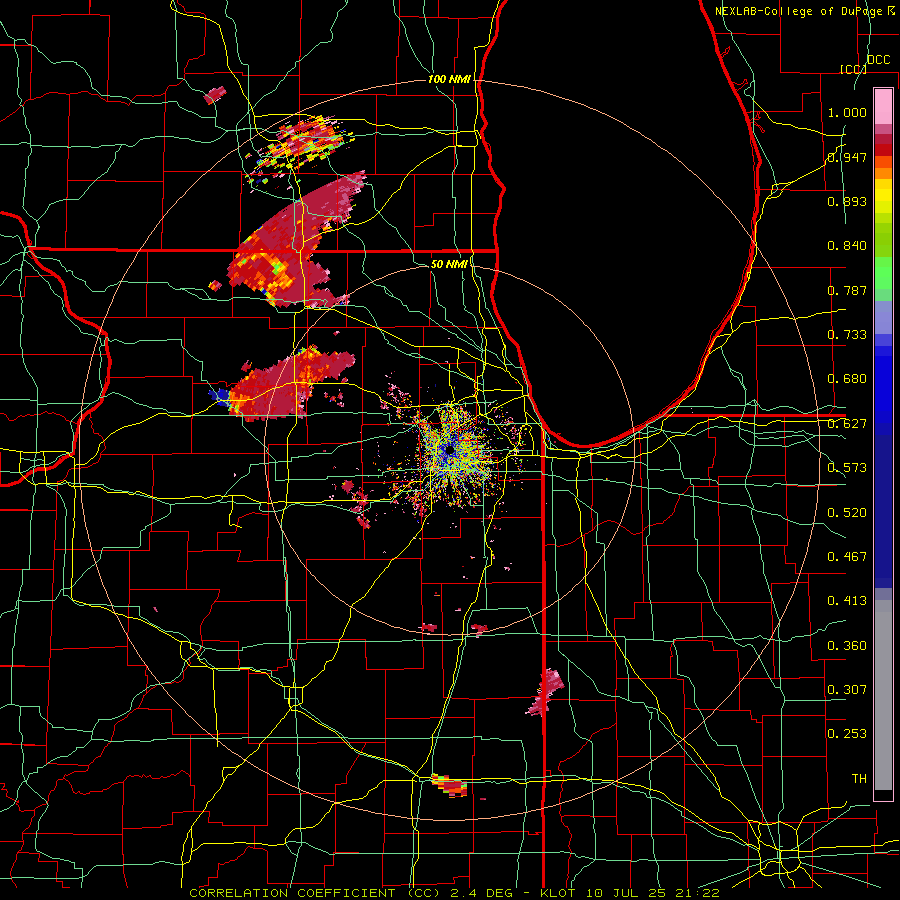Select the 0.840 legend value

[847, 246]
